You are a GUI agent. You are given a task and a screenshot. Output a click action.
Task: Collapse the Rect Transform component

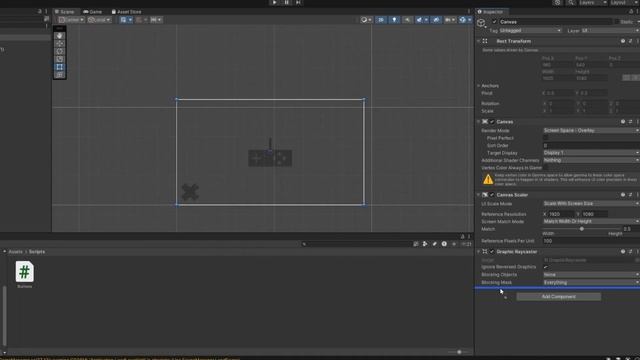point(479,41)
